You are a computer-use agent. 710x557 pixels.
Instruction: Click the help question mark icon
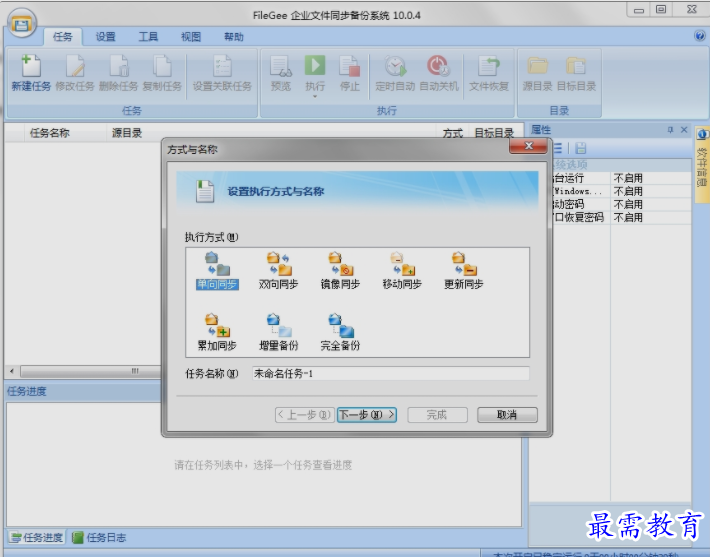(700, 35)
